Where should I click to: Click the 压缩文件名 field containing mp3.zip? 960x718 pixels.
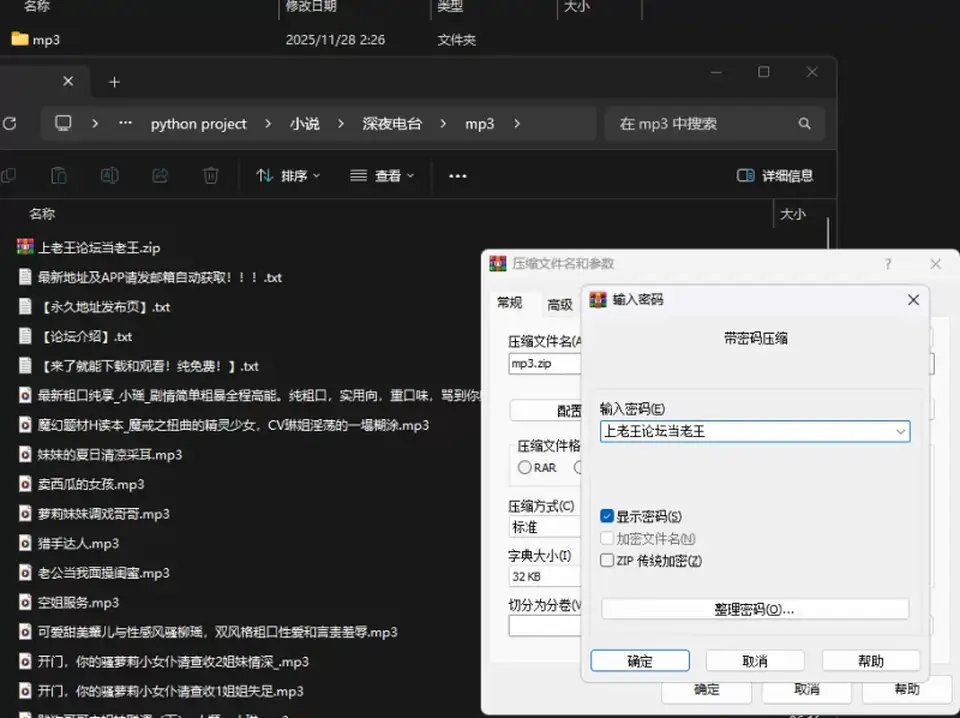pyautogui.click(x=544, y=364)
